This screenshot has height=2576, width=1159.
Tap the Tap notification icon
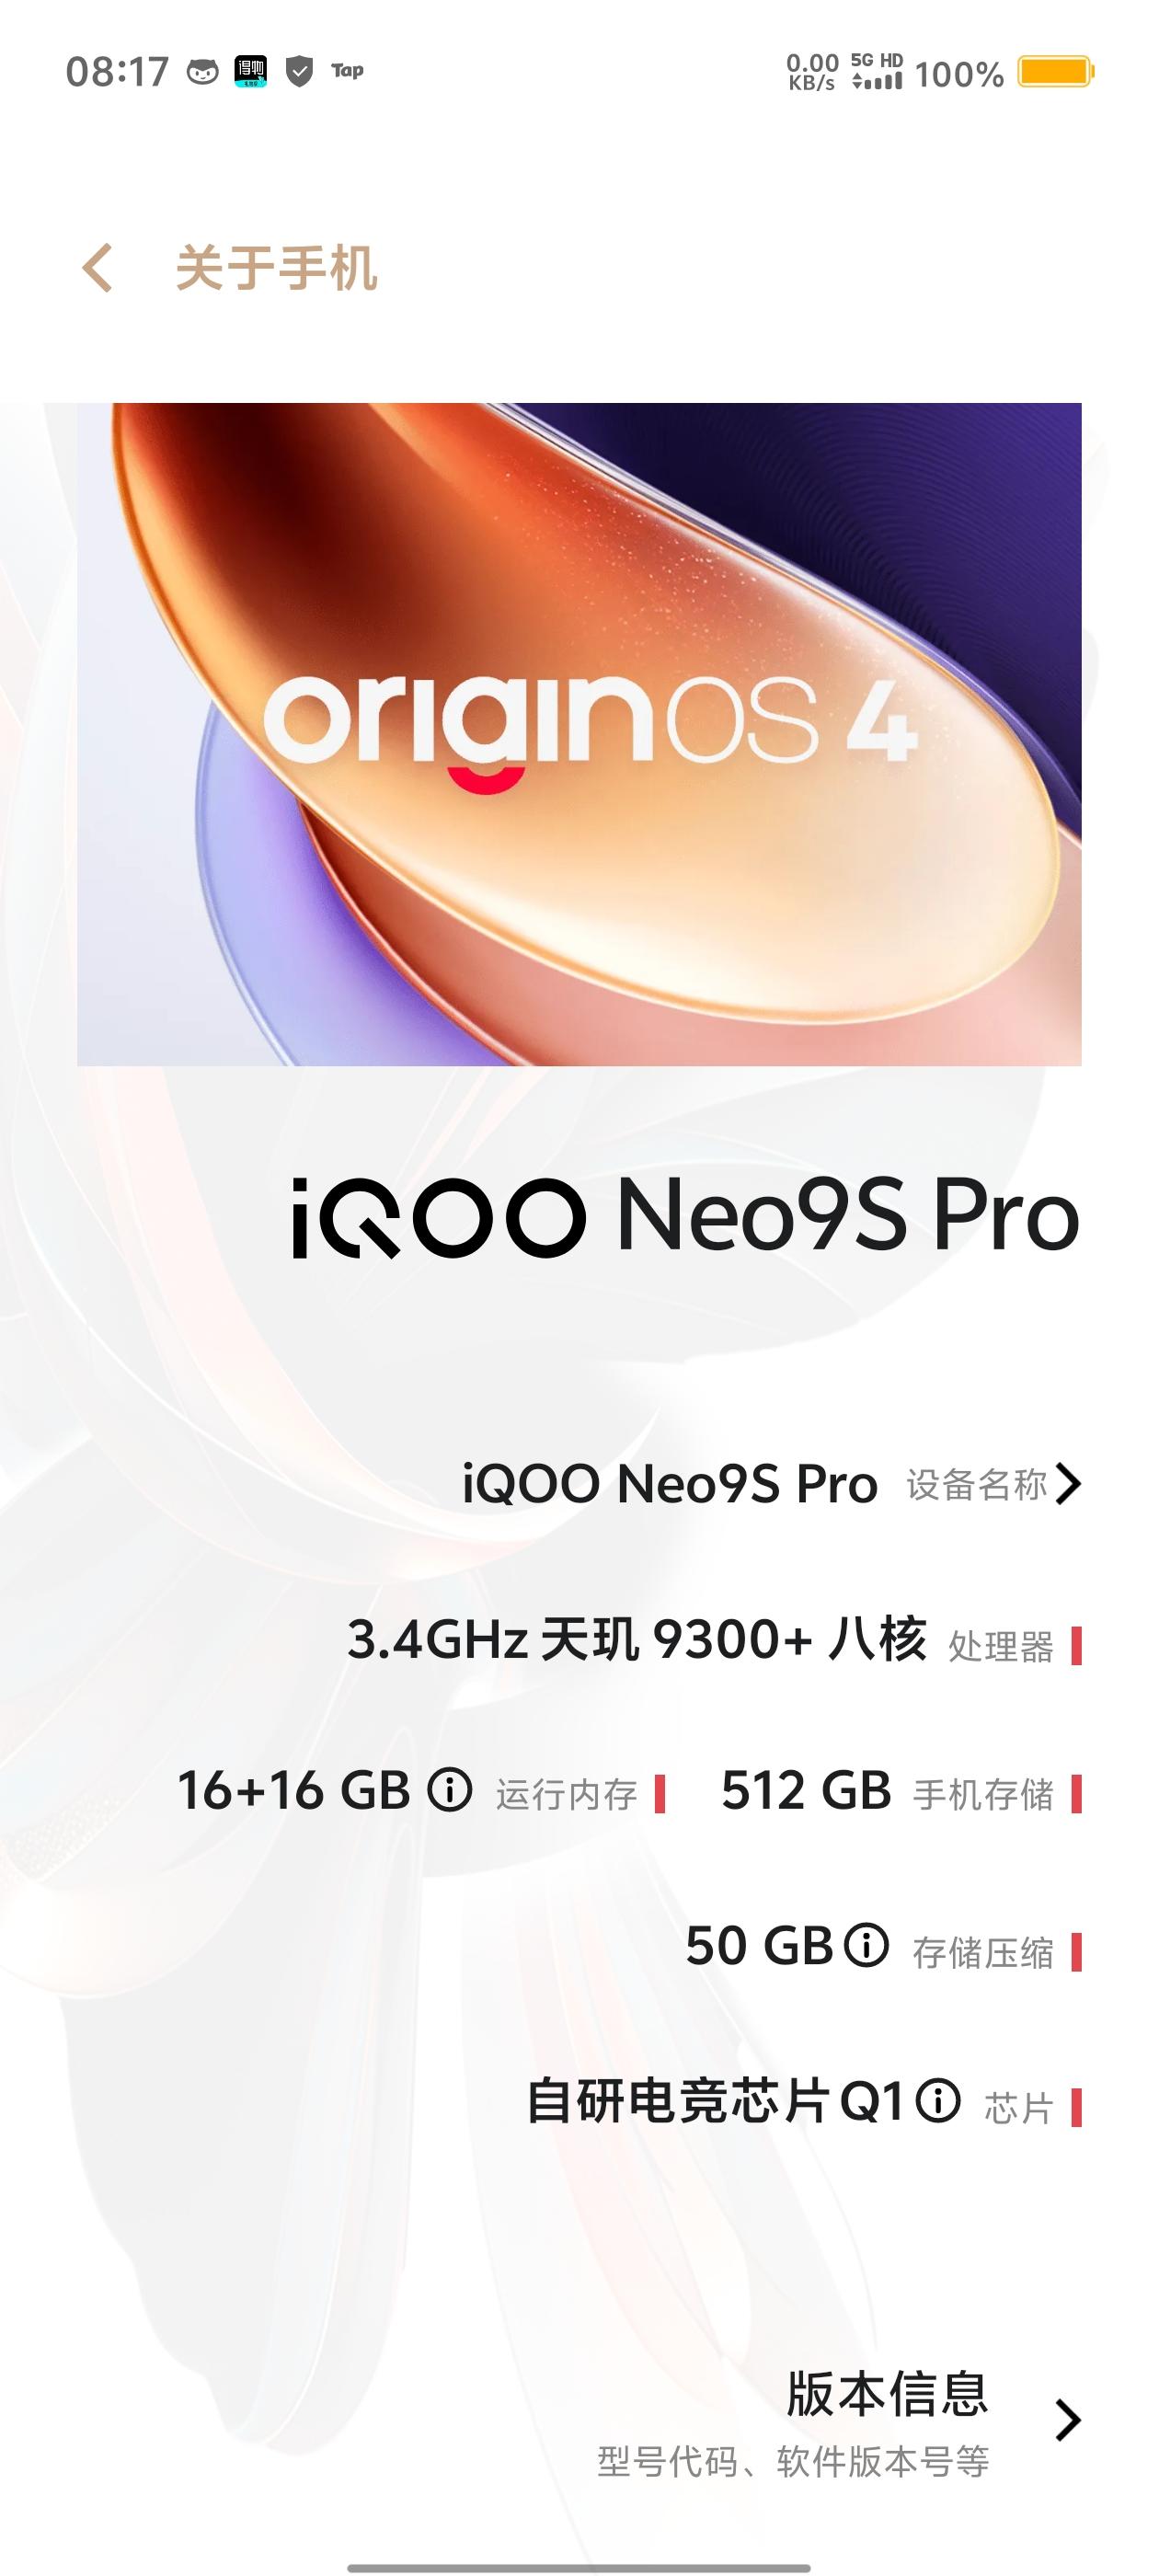[x=347, y=70]
